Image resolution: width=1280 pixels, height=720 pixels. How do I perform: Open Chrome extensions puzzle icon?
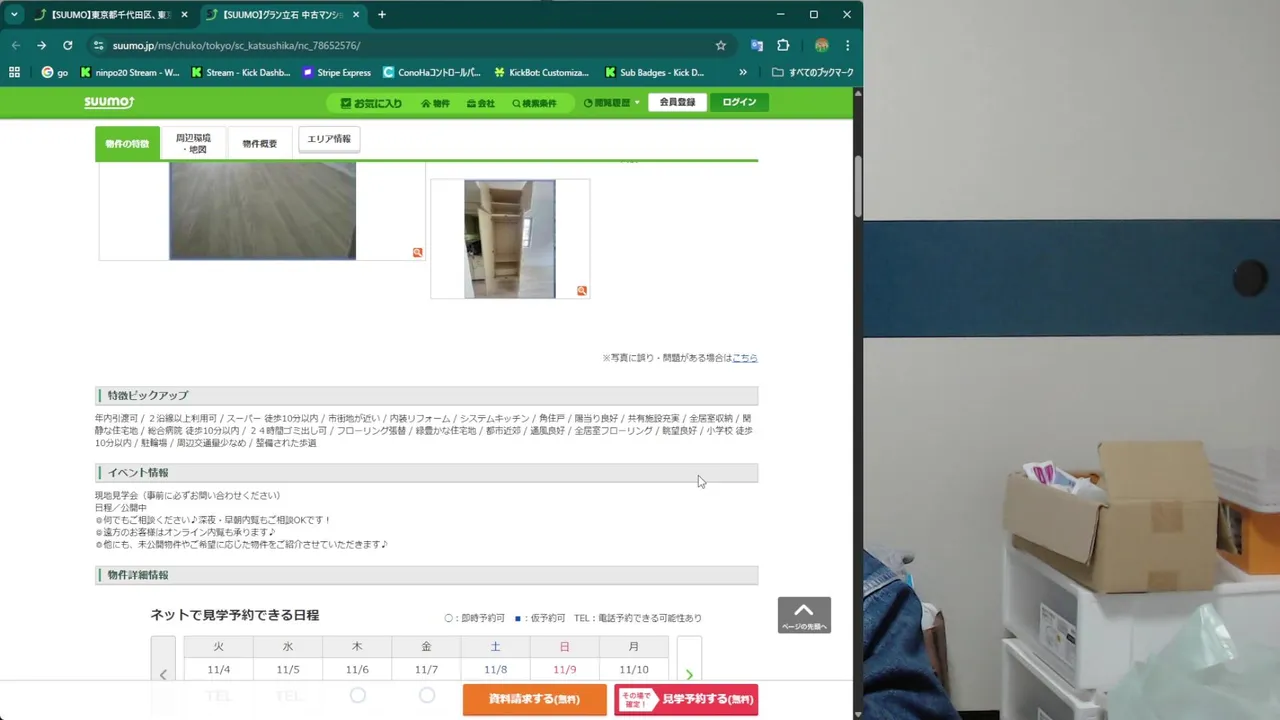[x=783, y=45]
